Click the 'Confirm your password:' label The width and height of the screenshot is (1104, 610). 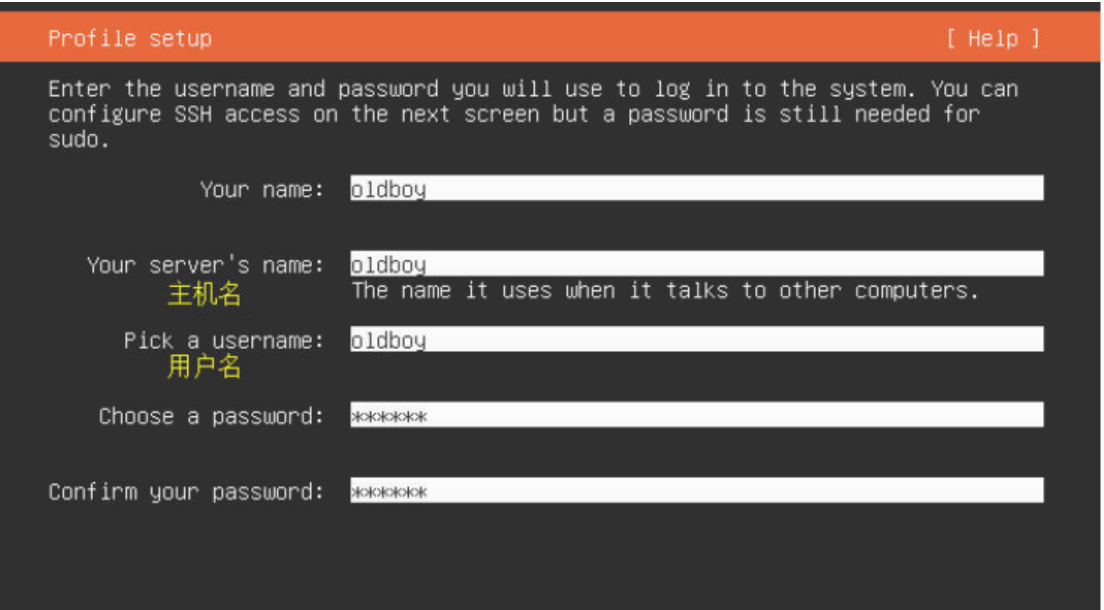tap(186, 492)
